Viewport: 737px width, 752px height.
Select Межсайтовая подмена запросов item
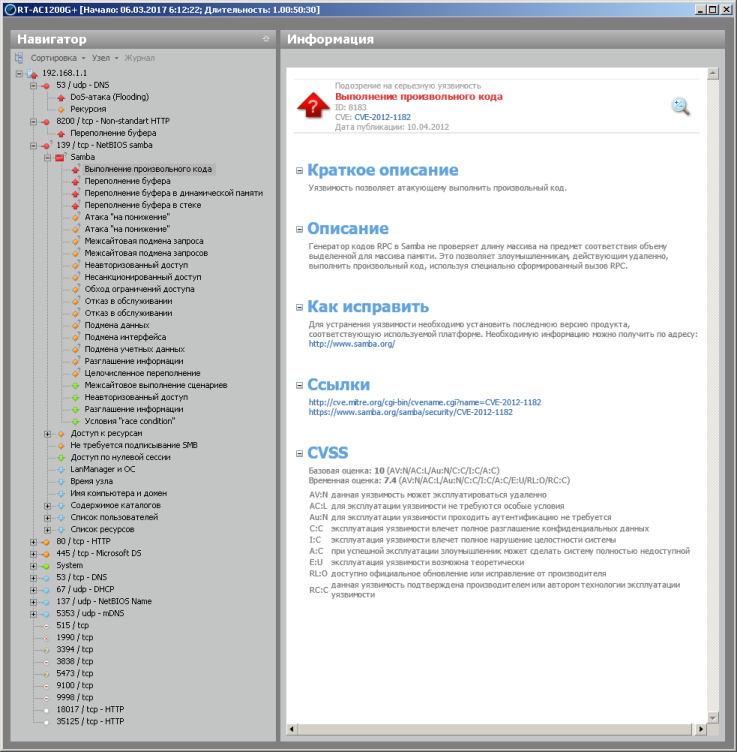[146, 253]
